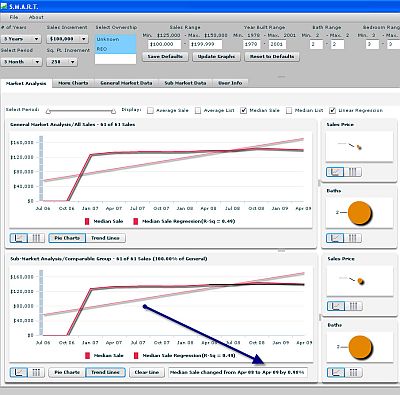Uncheck the Median Sale checkbox

(244, 110)
